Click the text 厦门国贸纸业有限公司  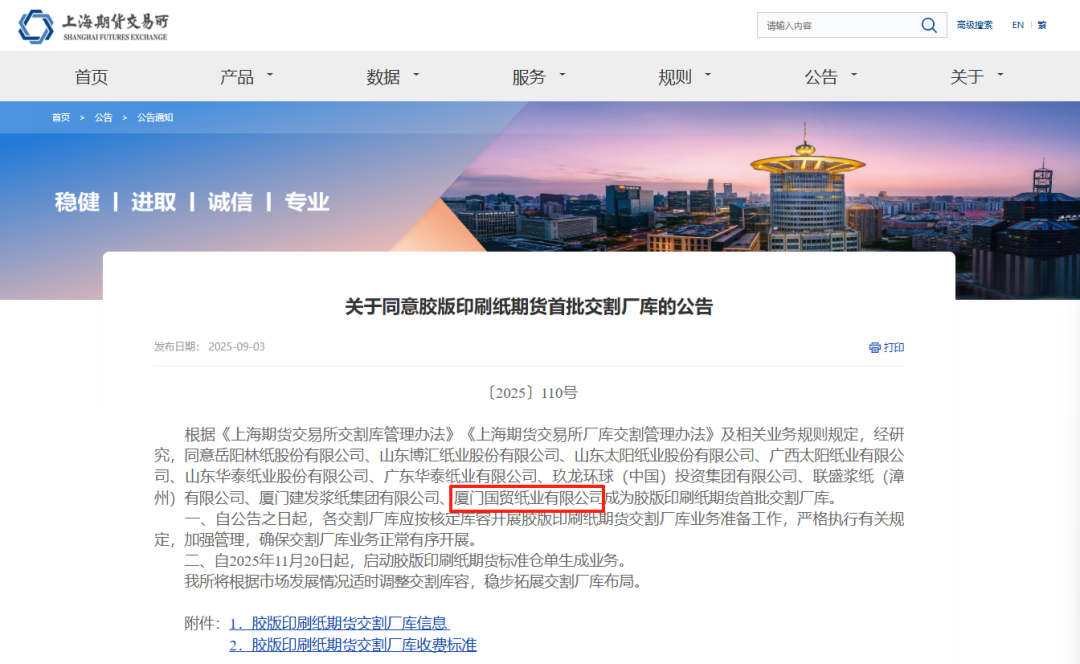coord(528,497)
